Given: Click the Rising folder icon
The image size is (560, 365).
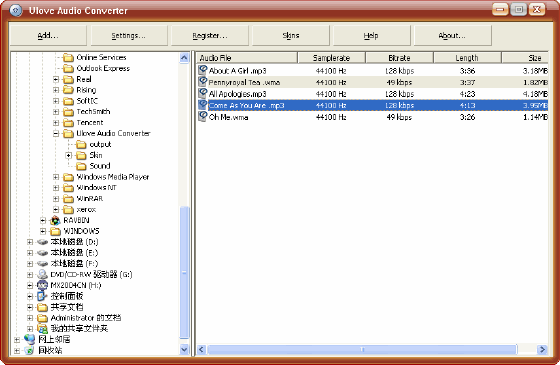Looking at the screenshot, I should tap(68, 90).
